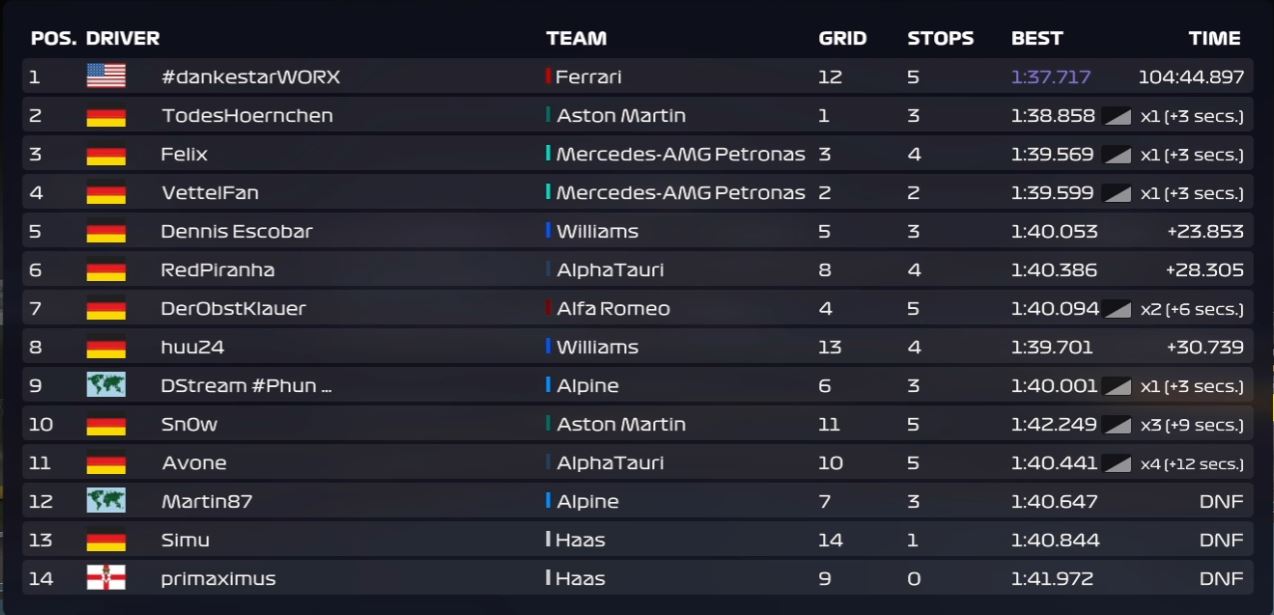
Task: Click the world map flag beside Martin87
Action: pos(106,501)
